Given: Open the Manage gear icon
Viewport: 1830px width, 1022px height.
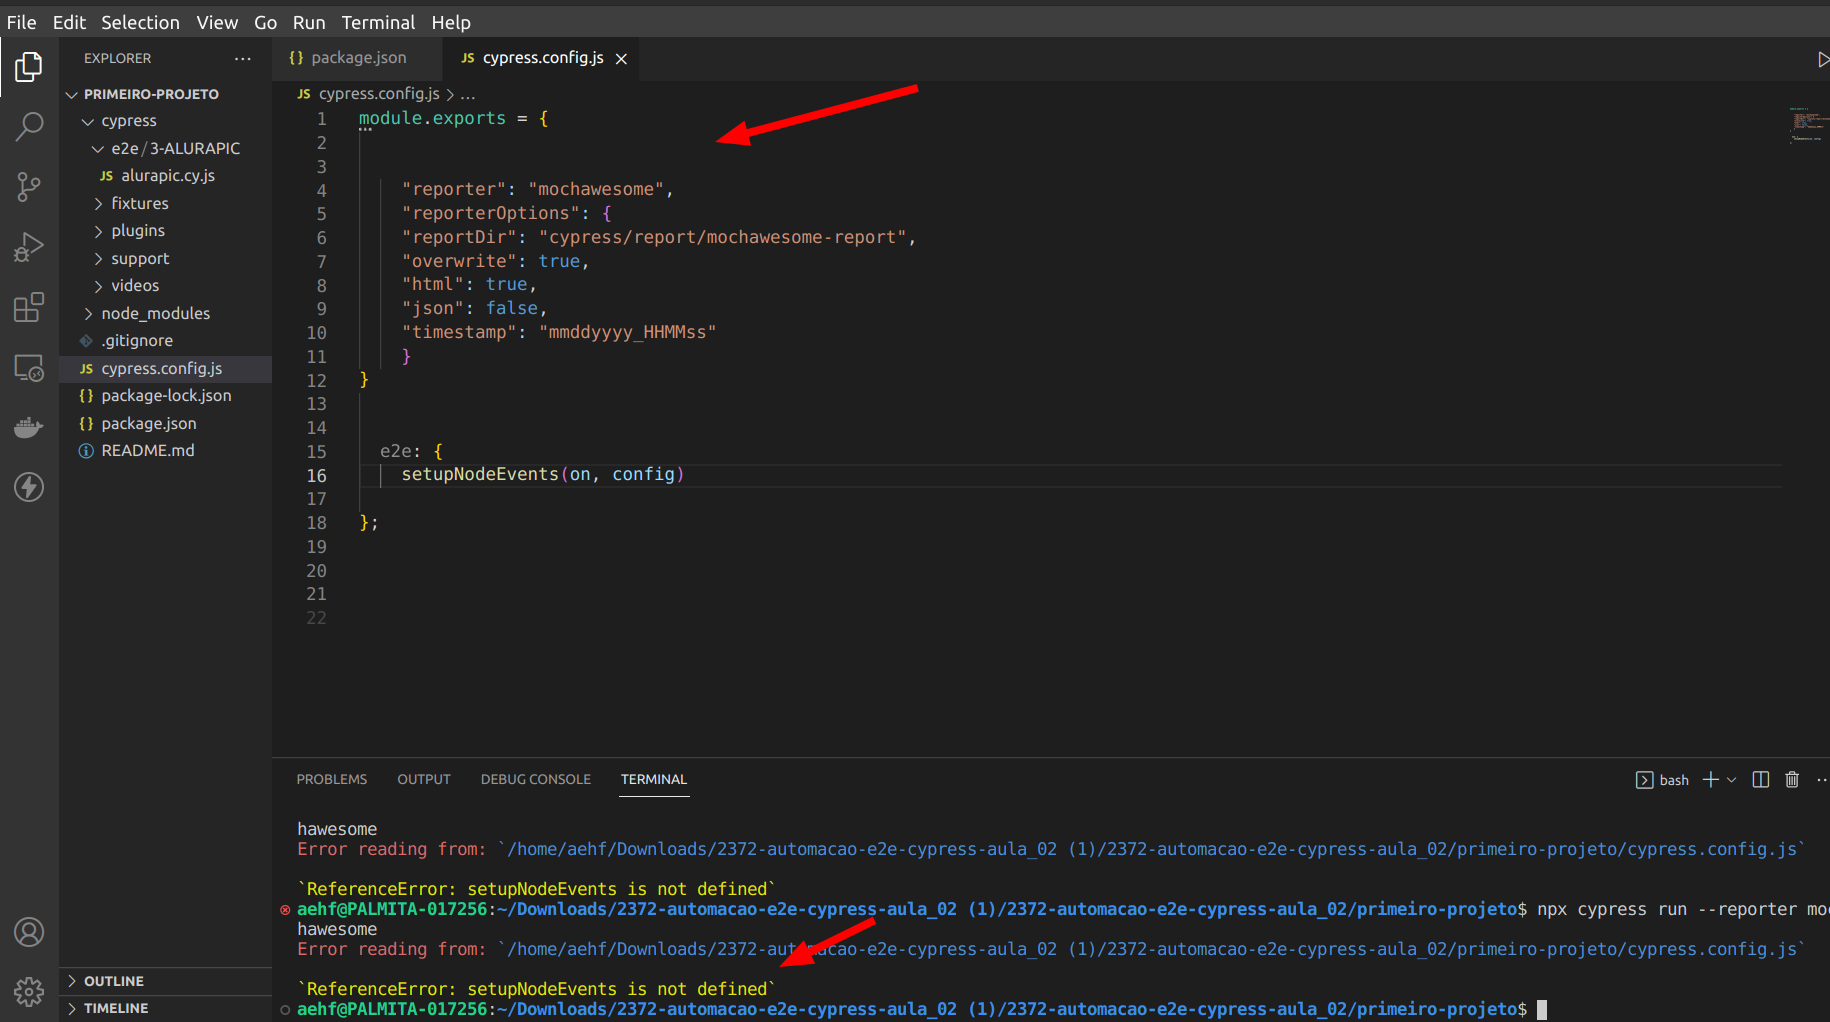Looking at the screenshot, I should (29, 992).
